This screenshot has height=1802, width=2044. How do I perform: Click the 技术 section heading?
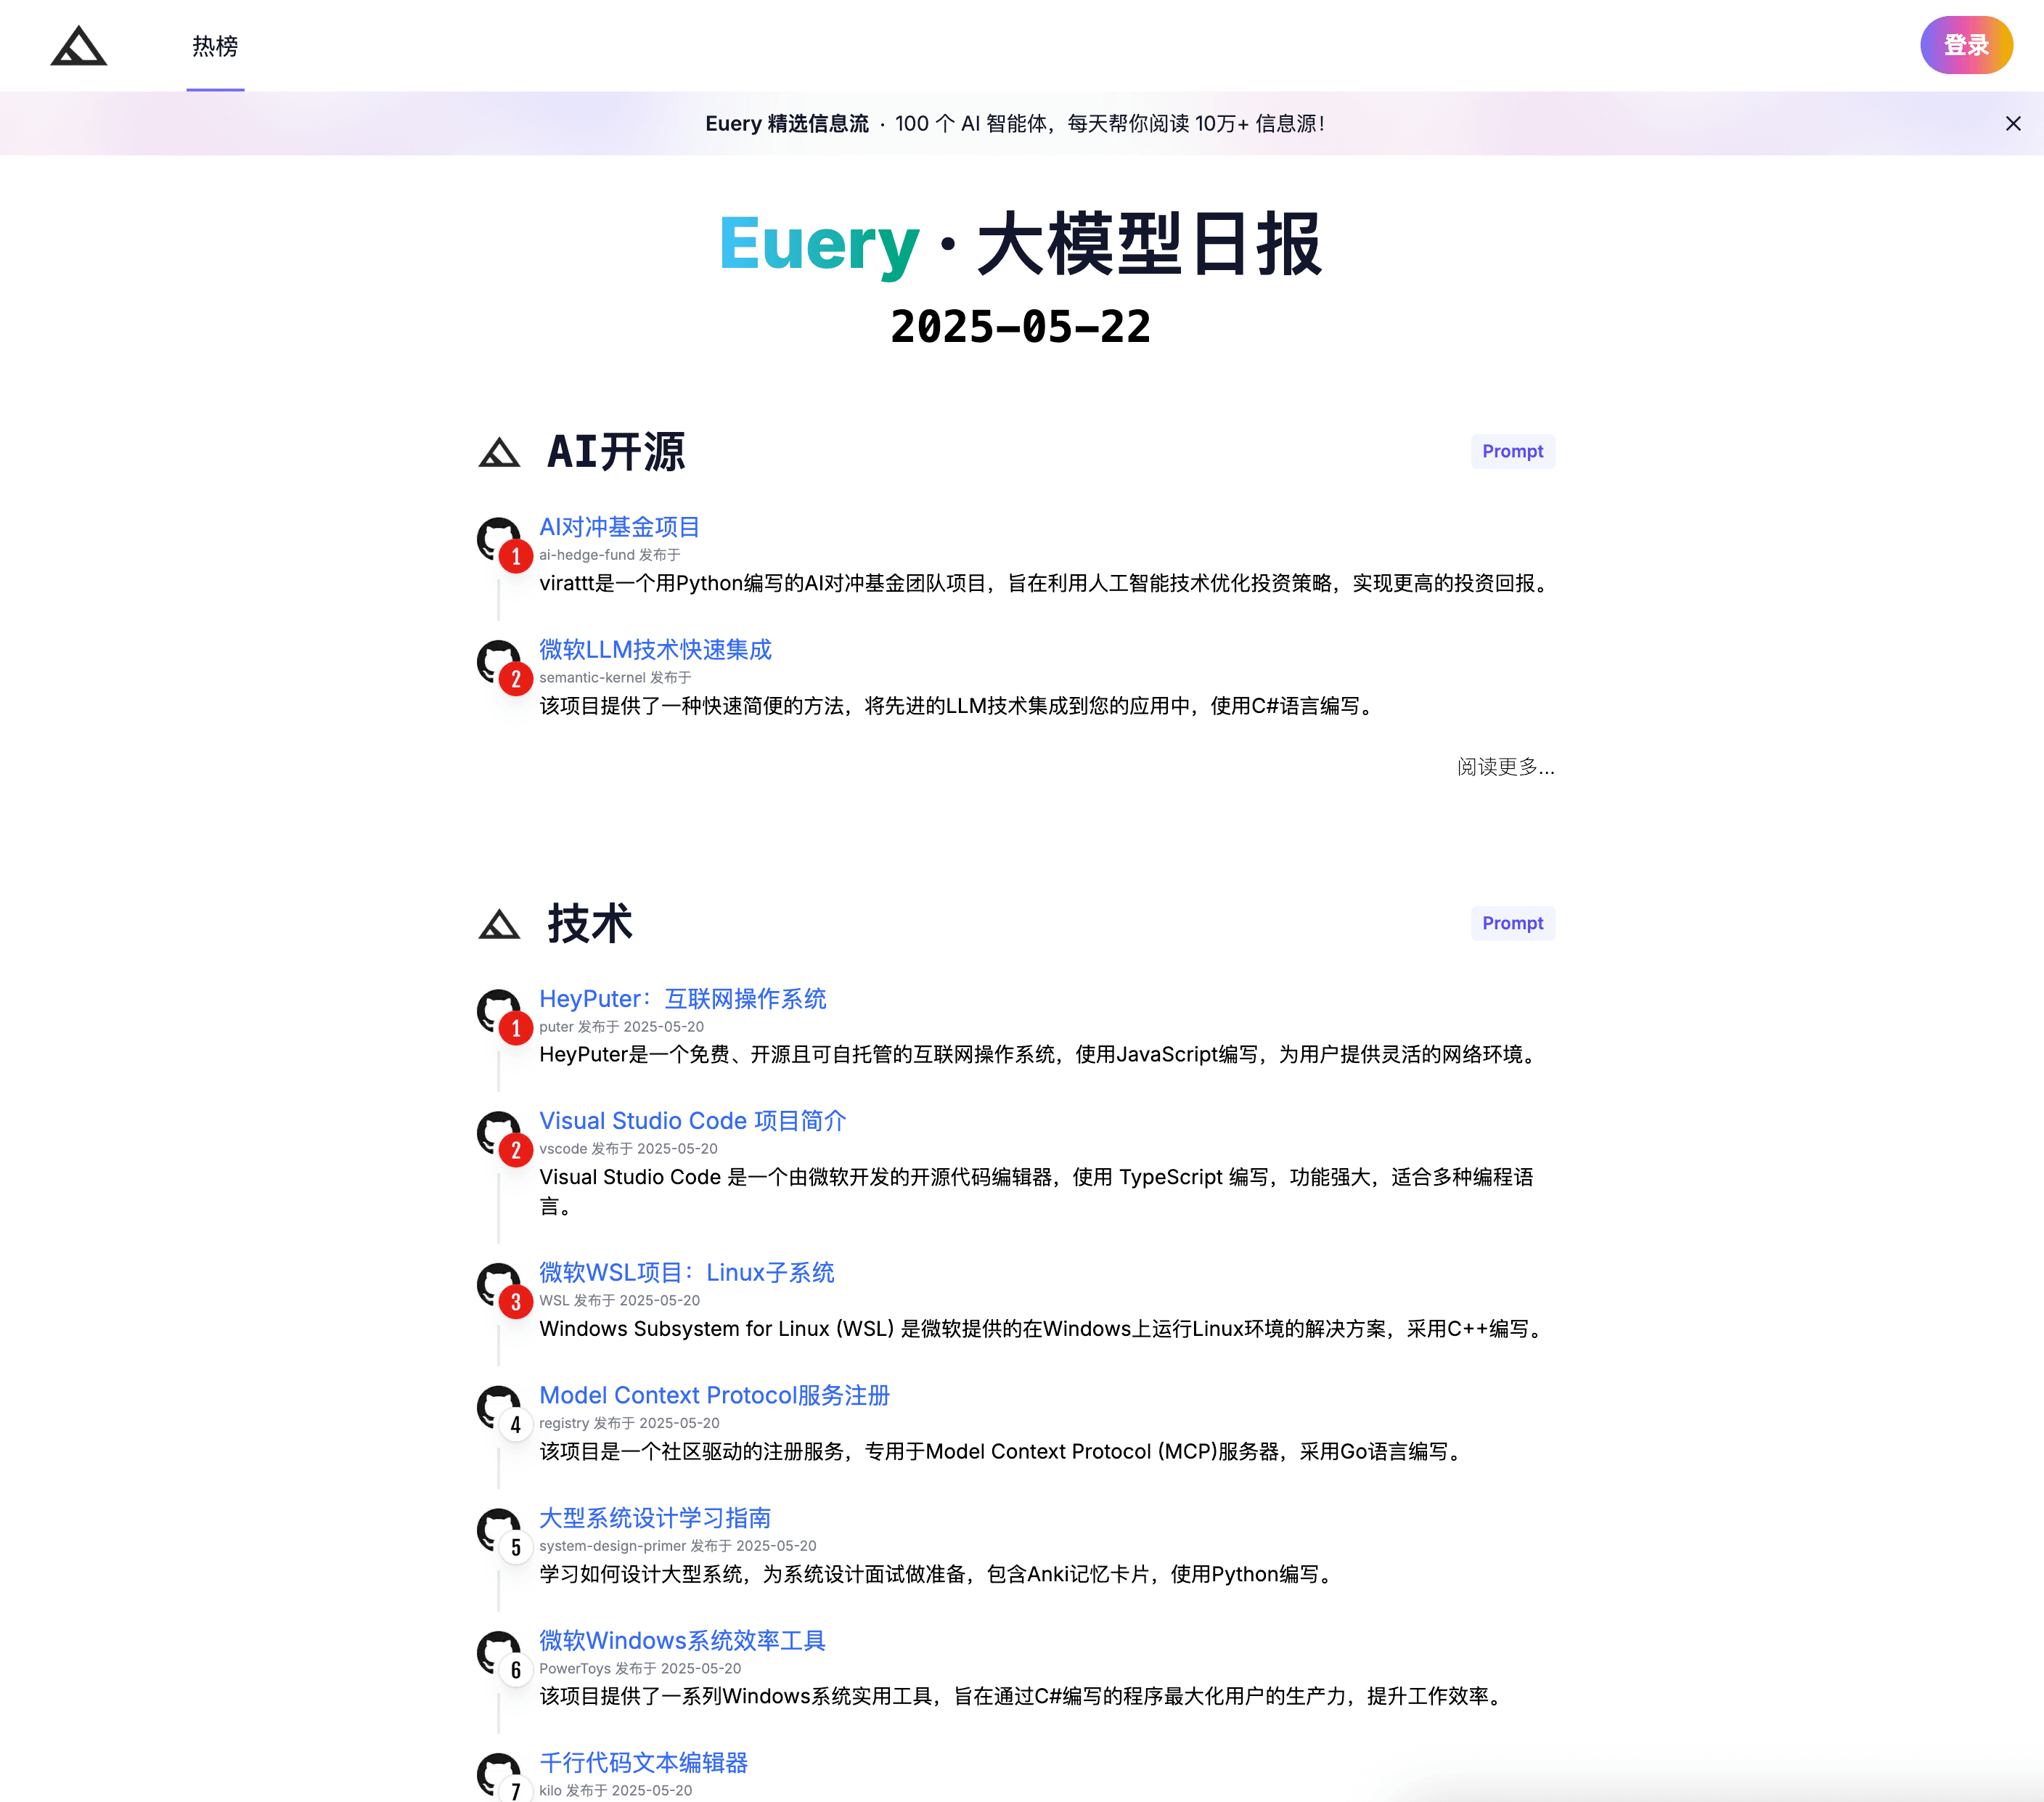point(589,924)
